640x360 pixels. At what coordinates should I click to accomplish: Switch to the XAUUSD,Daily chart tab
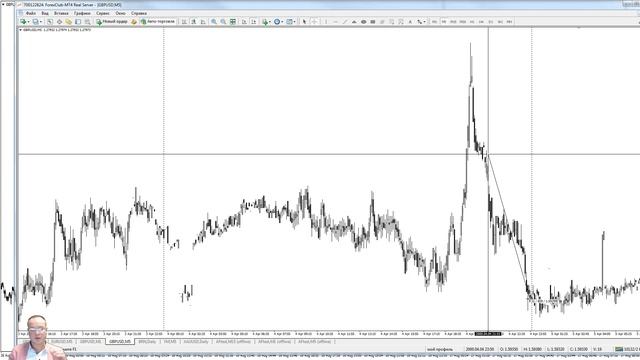(x=196, y=341)
